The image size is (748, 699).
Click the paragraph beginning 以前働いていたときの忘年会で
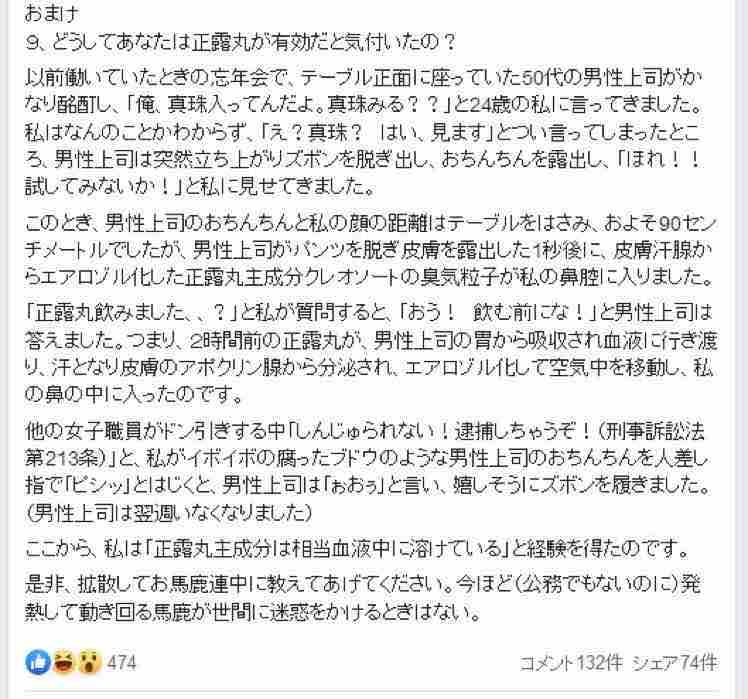(363, 132)
